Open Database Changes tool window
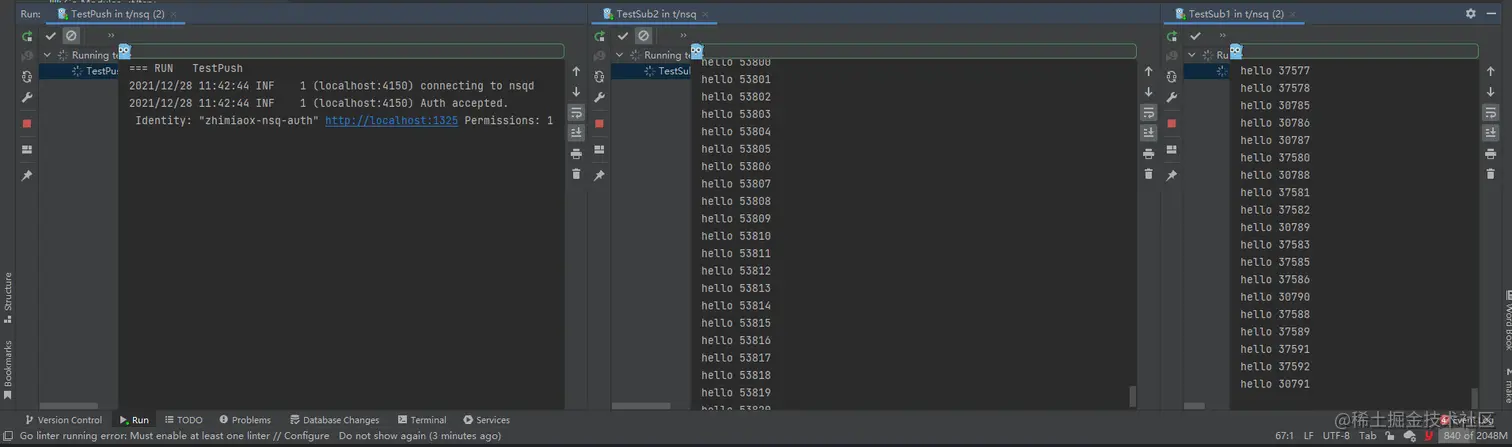The width and height of the screenshot is (1512, 447). pos(334,420)
